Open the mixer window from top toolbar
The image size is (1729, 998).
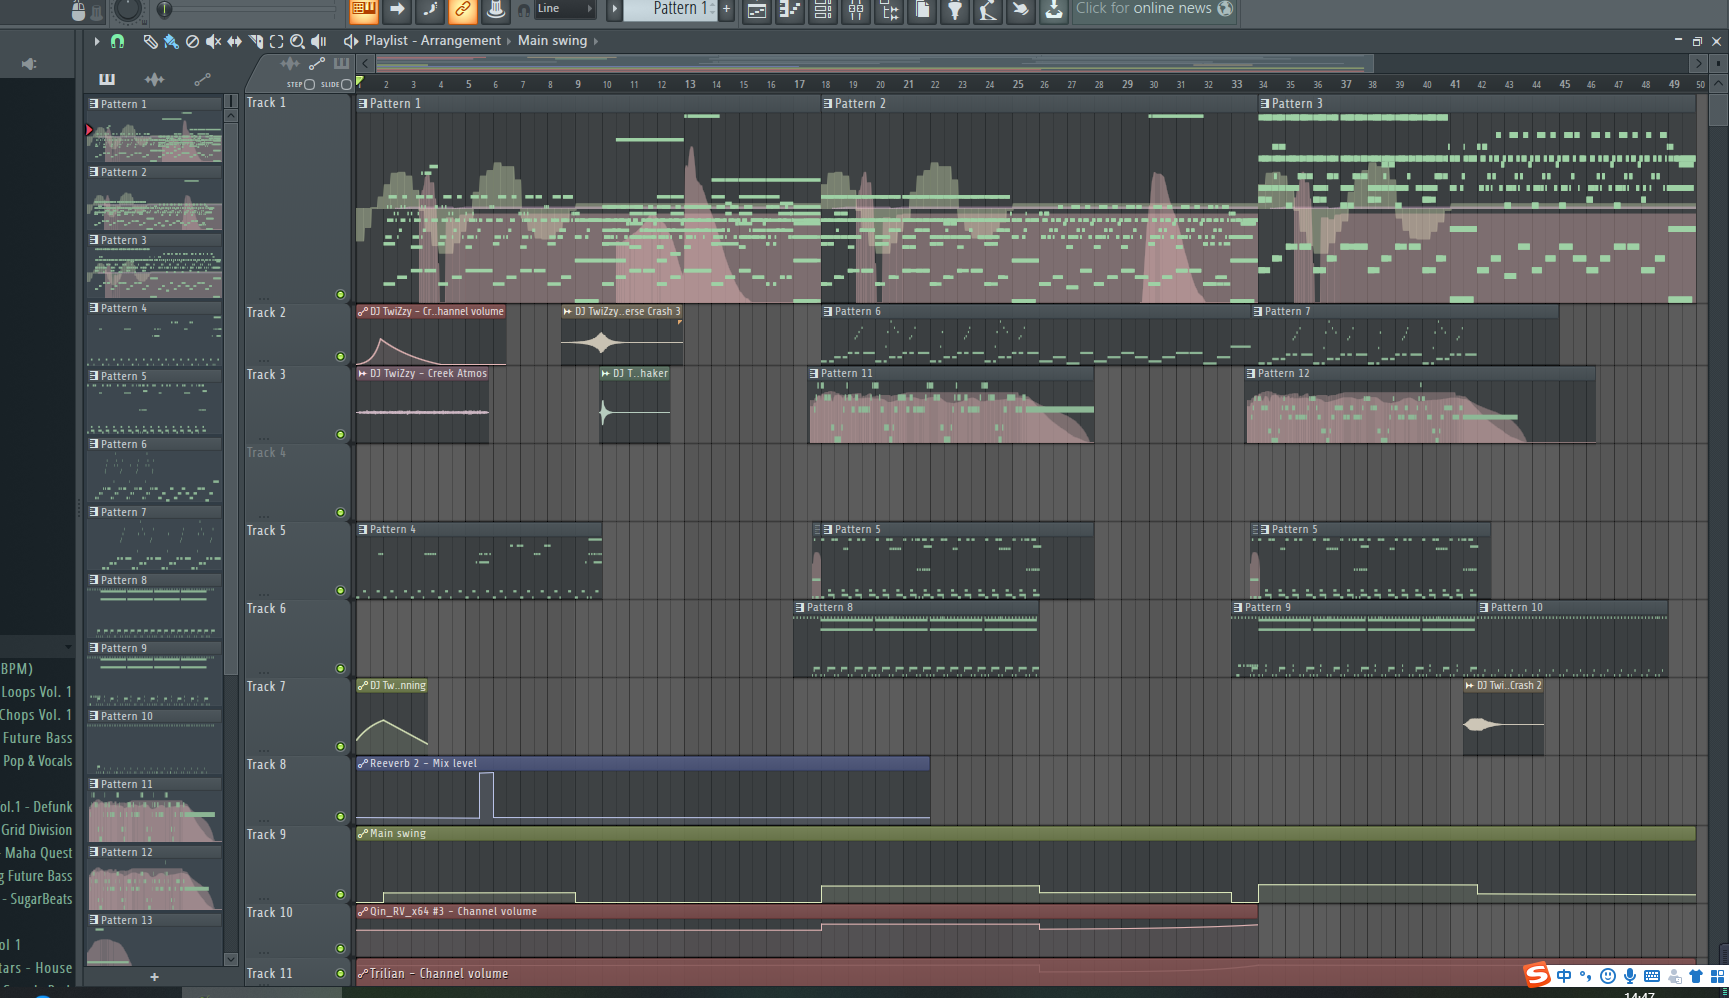tap(856, 10)
